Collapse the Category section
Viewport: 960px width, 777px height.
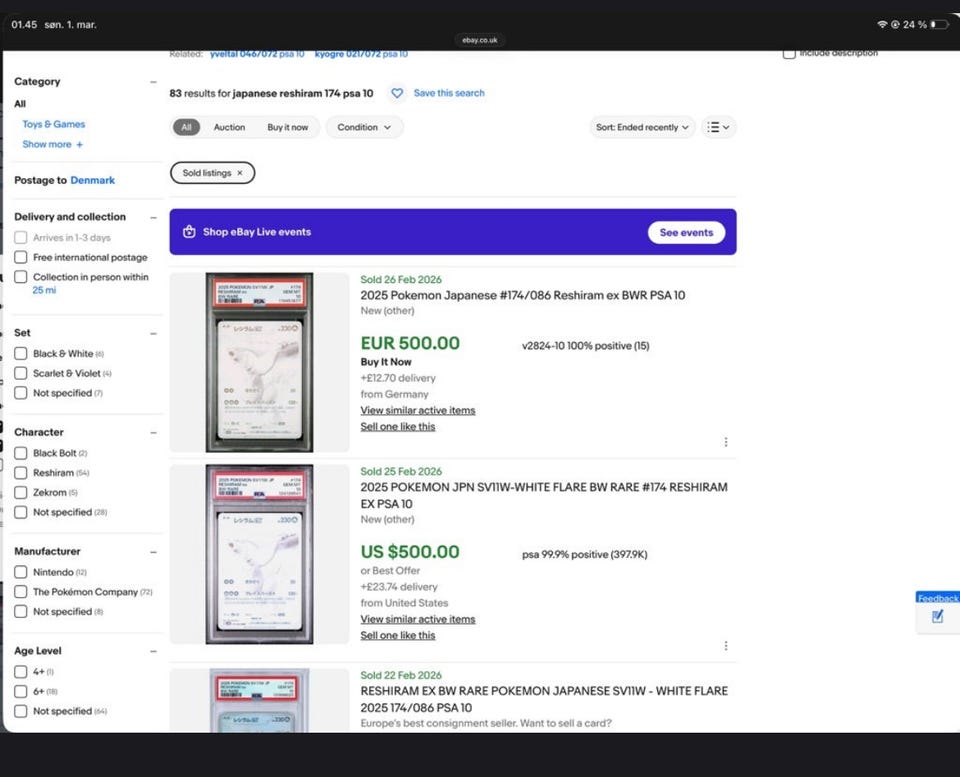tap(153, 82)
